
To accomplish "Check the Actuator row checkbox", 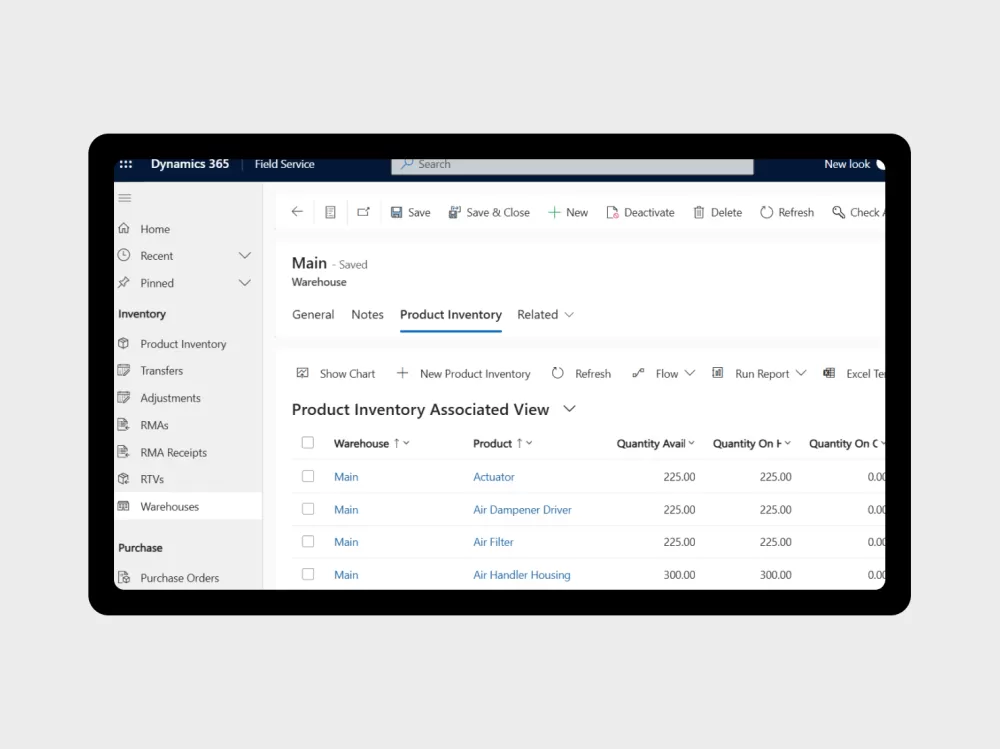I will pyautogui.click(x=308, y=476).
